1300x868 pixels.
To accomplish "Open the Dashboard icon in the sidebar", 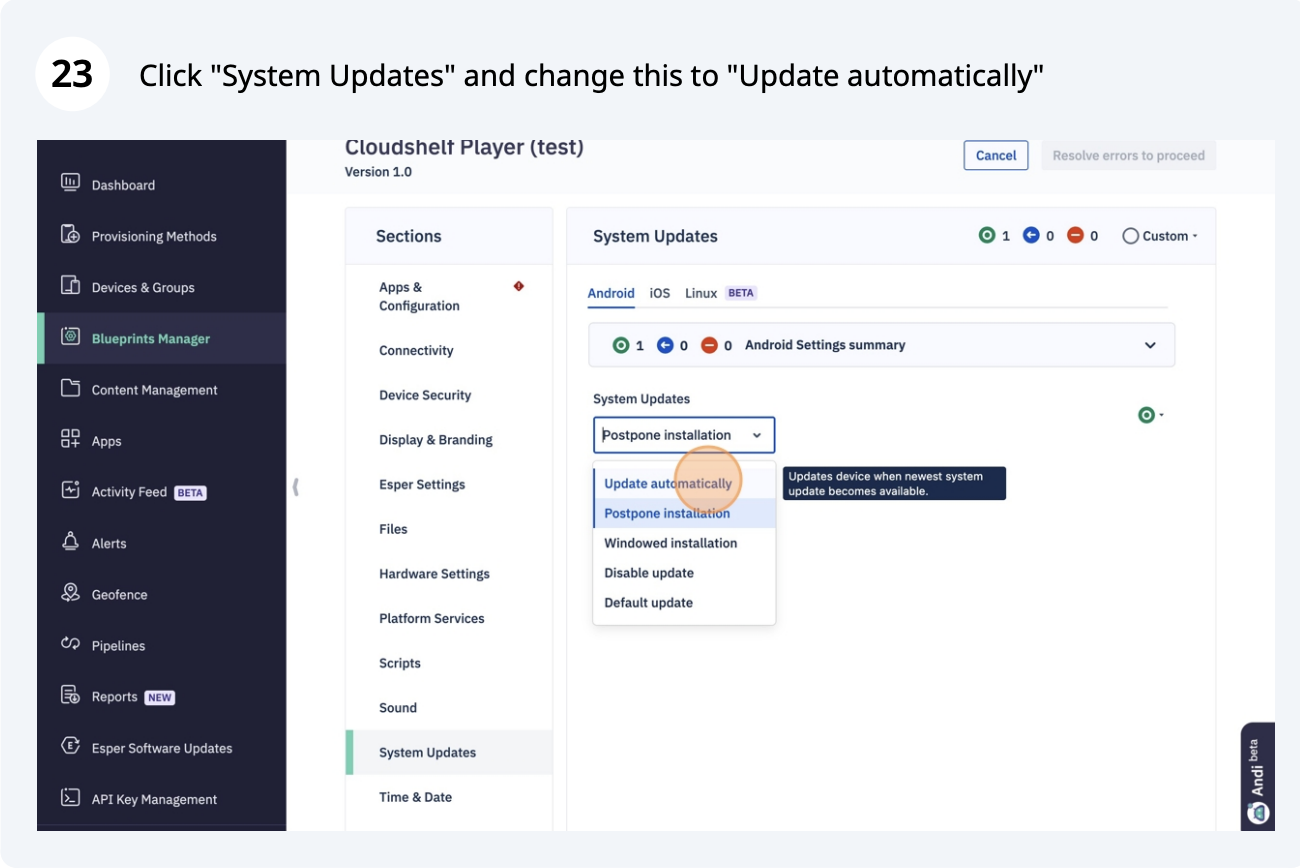I will click(70, 183).
